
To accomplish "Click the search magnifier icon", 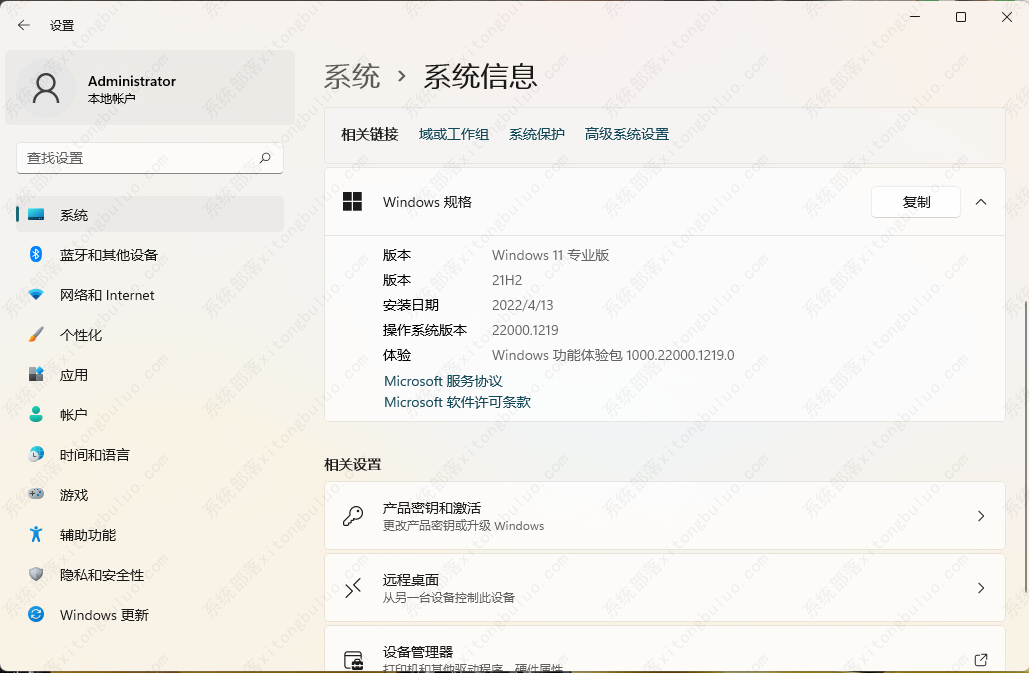I will point(265,158).
